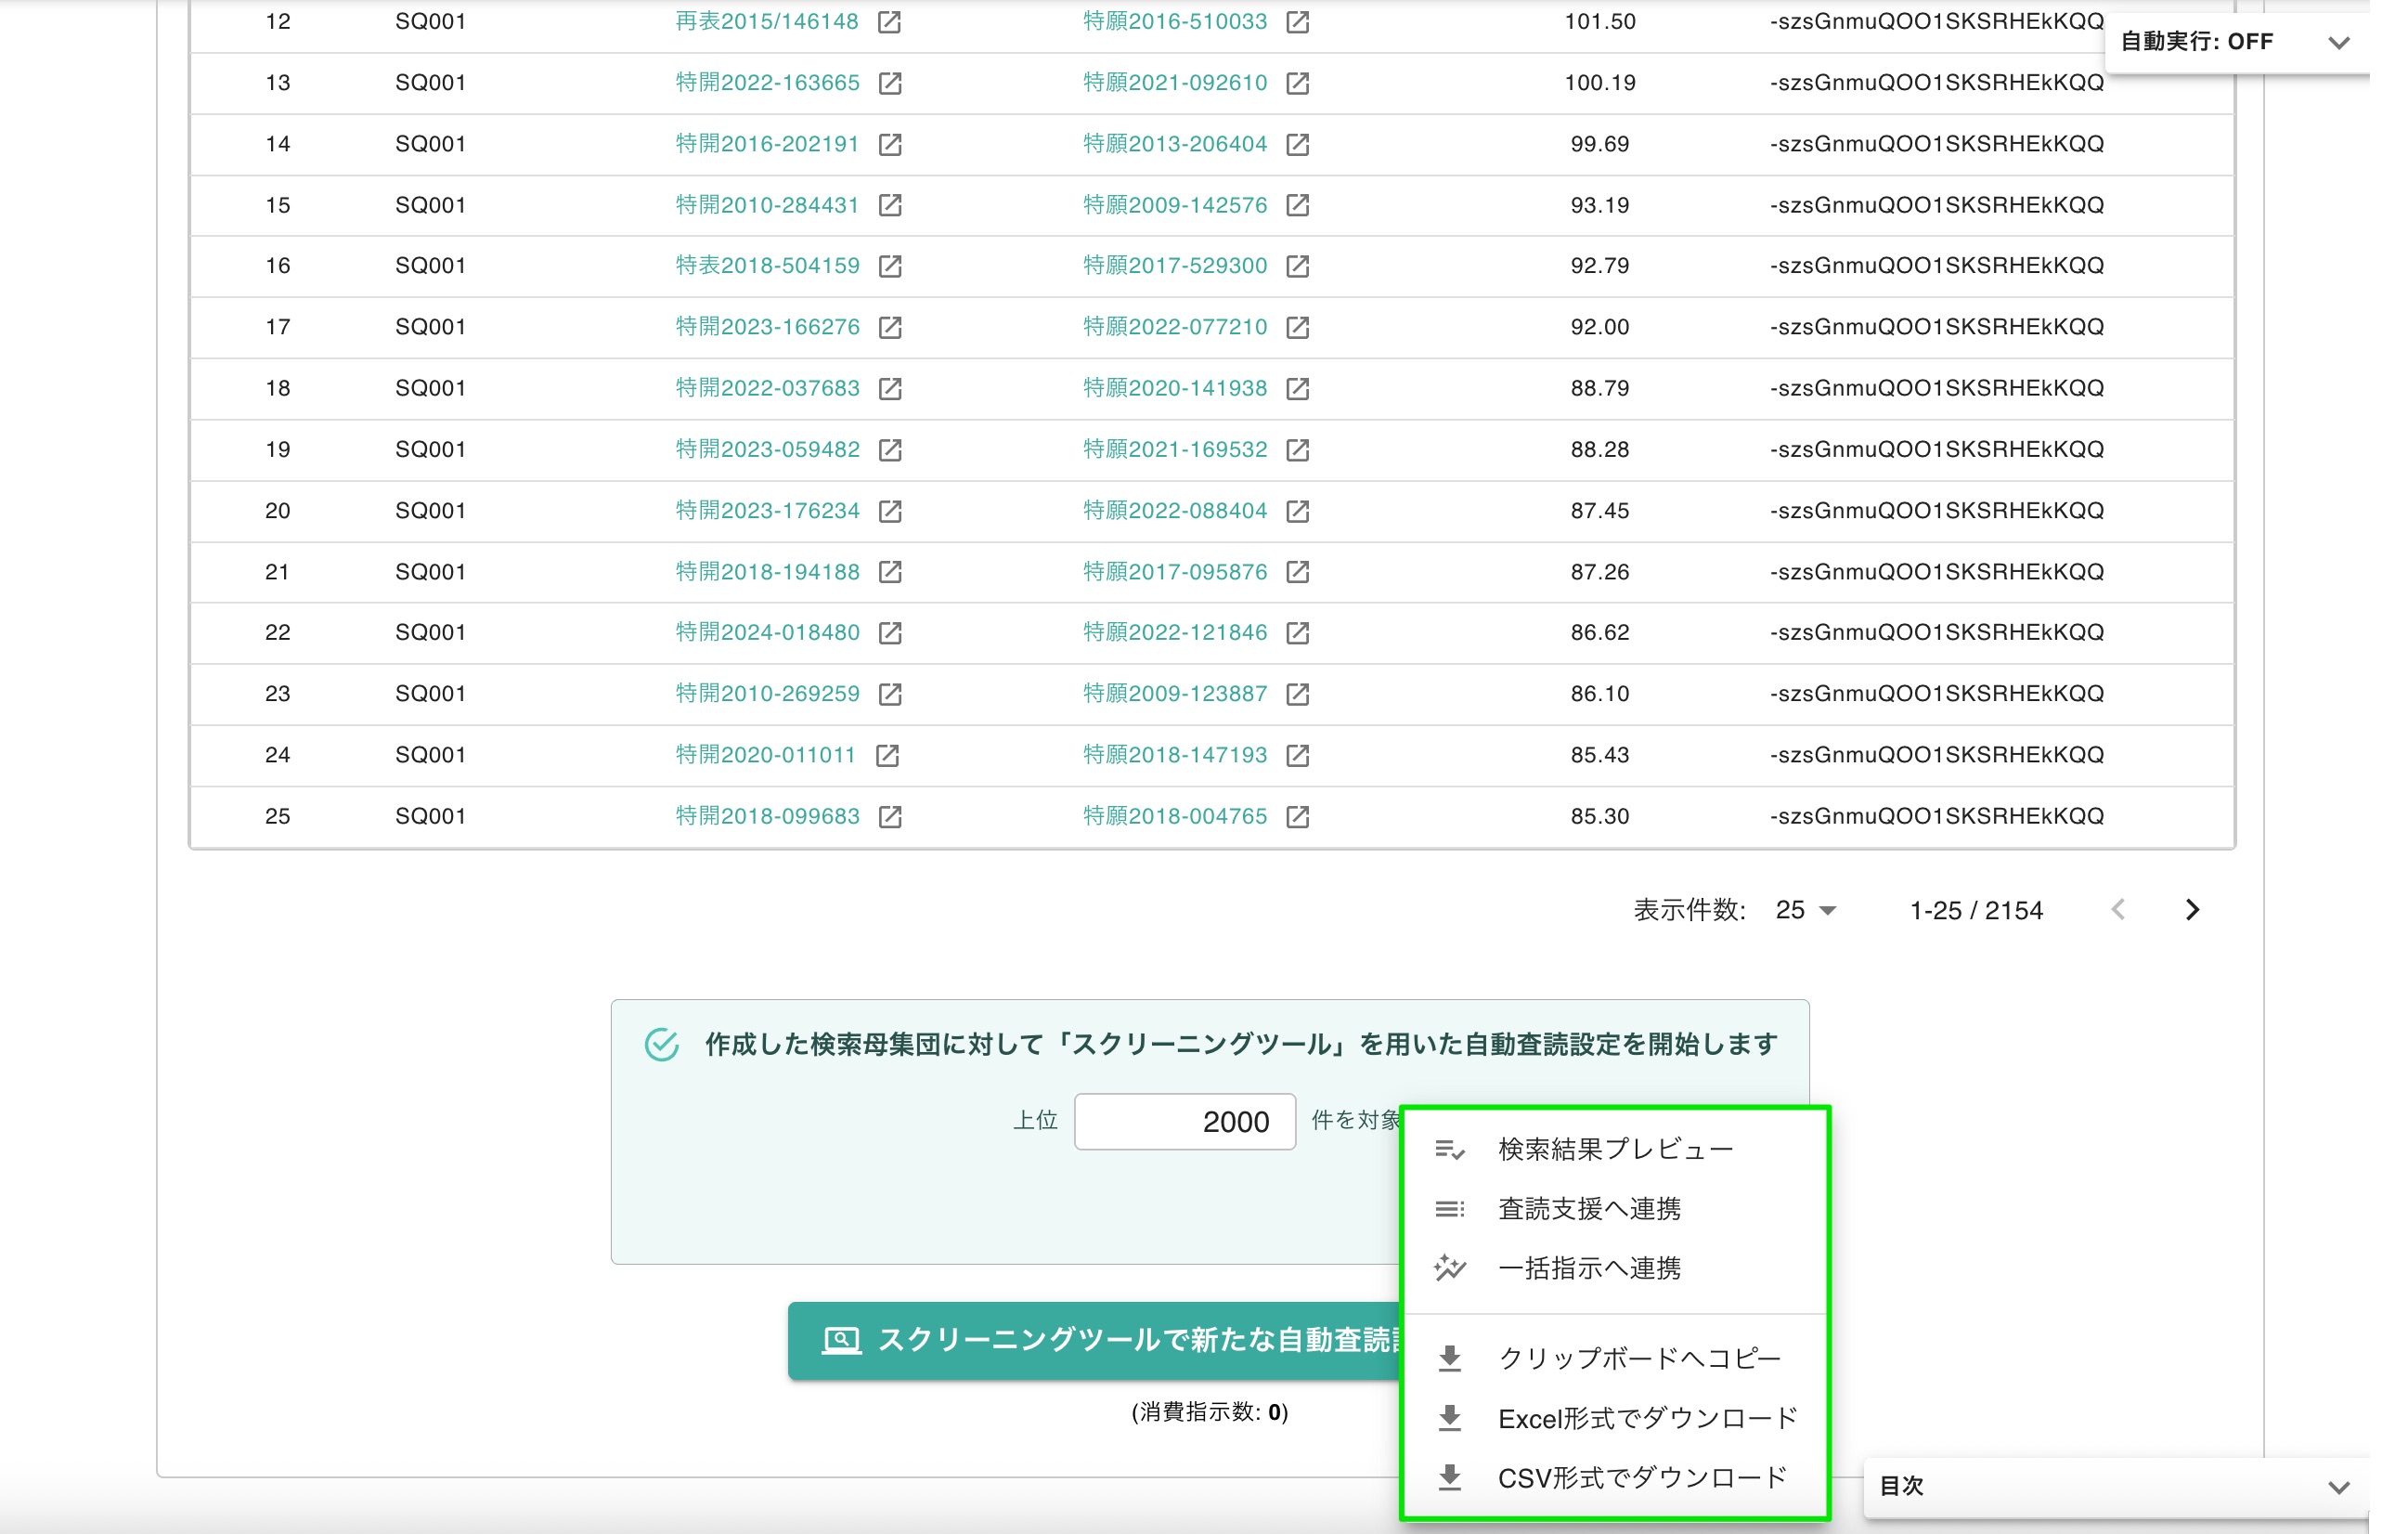The image size is (2408, 1534).
Task: Open external link icon next to 特願2013-206404
Action: point(1297,144)
